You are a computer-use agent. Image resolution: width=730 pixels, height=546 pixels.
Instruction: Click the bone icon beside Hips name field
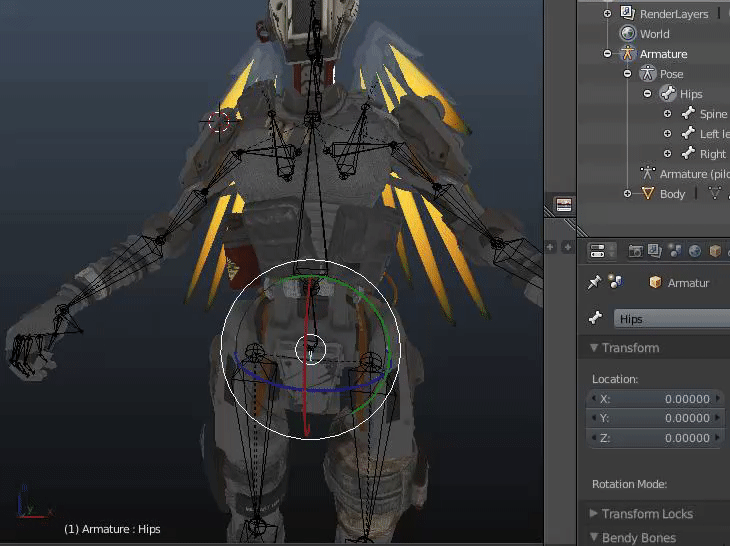click(595, 319)
